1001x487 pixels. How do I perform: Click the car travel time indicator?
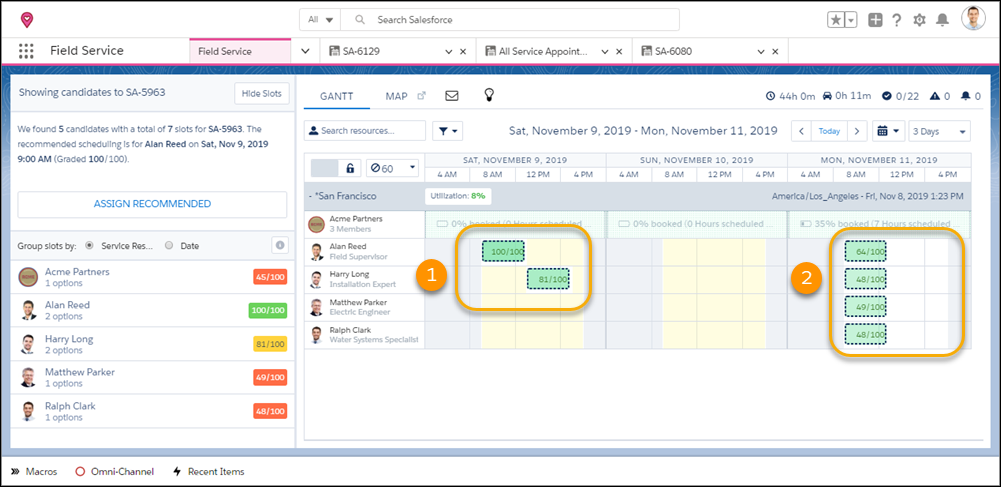(848, 96)
